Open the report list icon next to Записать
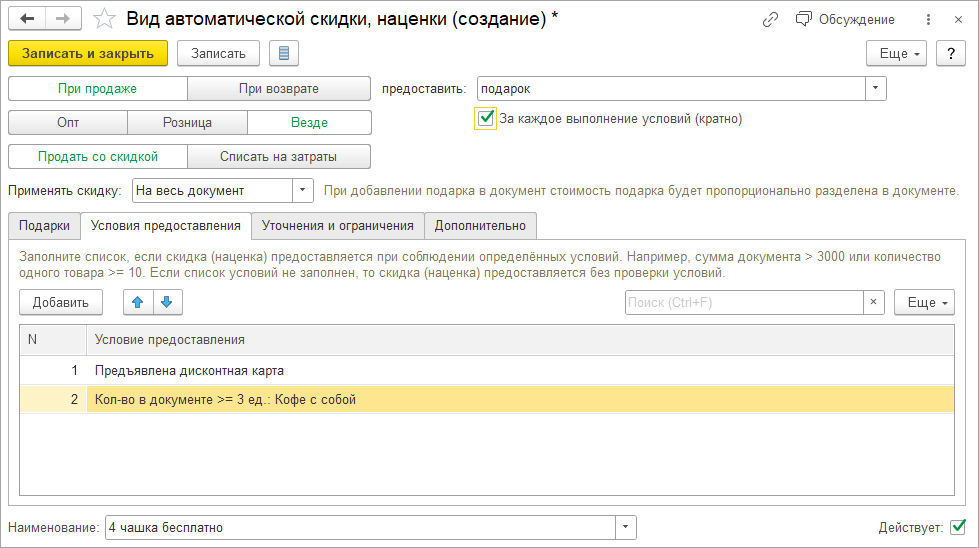The width and height of the screenshot is (979, 548). (284, 53)
